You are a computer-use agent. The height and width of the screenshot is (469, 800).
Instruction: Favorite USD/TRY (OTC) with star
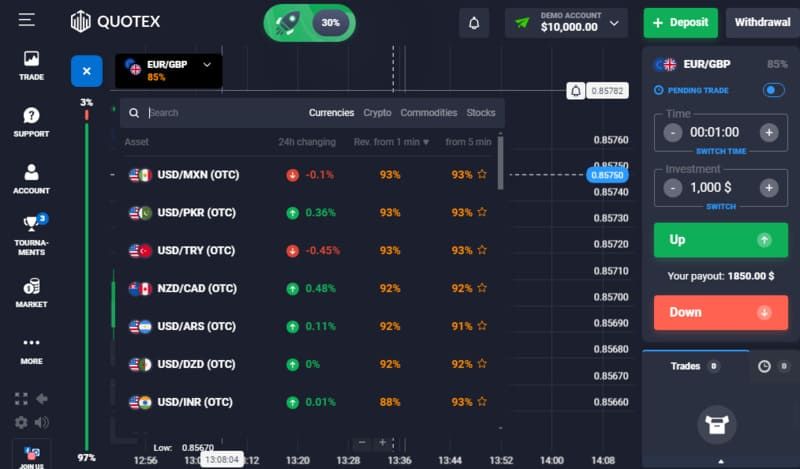pos(482,250)
